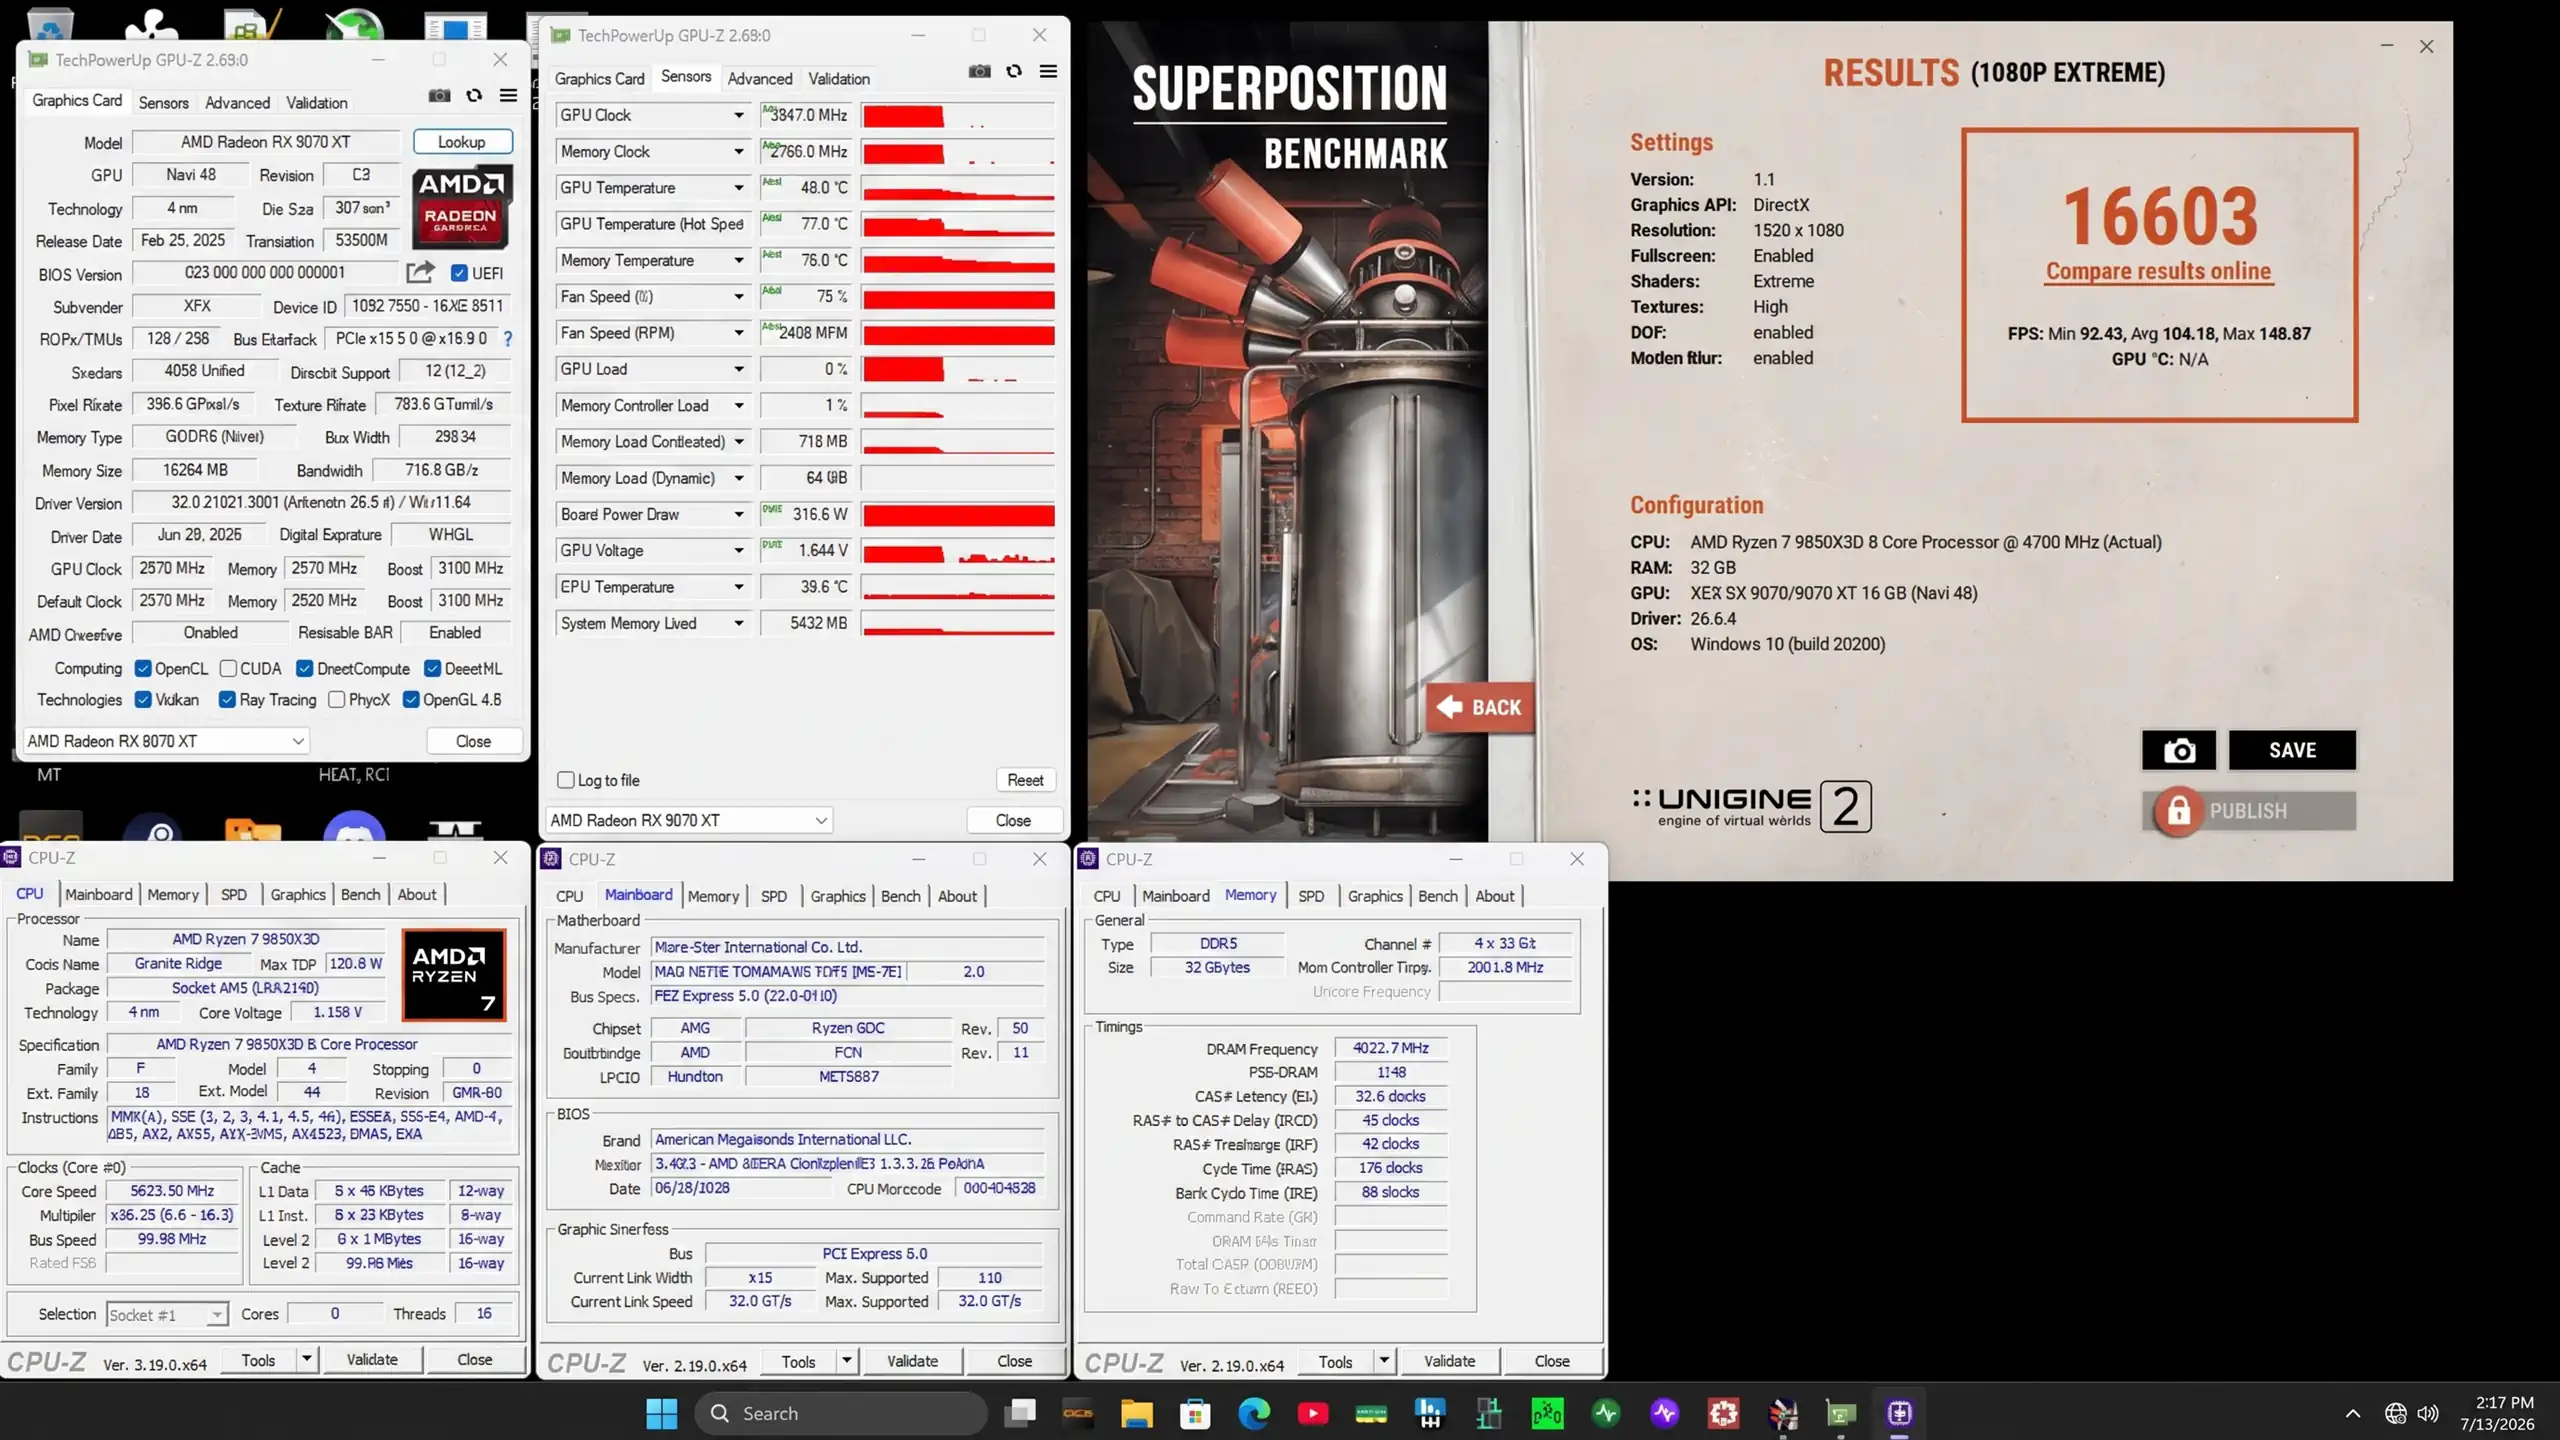Click the screenshot camera icon in left GPU-Z window
The width and height of the screenshot is (2560, 1440).
[x=439, y=96]
